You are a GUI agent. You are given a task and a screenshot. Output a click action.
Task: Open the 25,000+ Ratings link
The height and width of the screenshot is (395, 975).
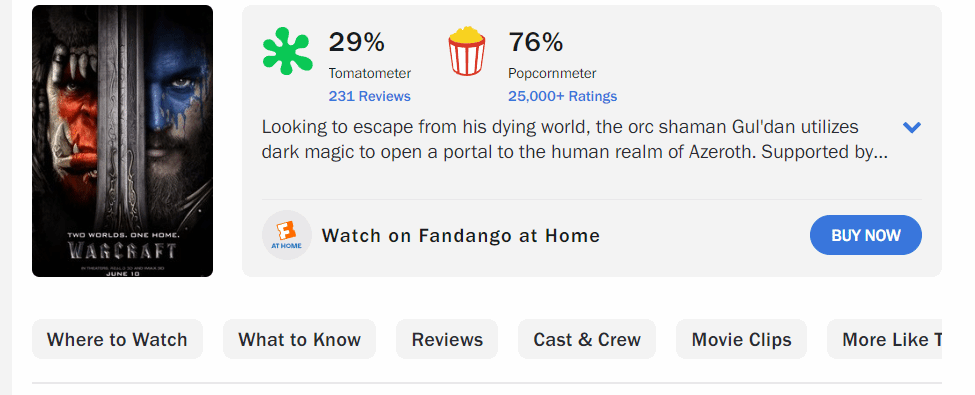point(562,96)
